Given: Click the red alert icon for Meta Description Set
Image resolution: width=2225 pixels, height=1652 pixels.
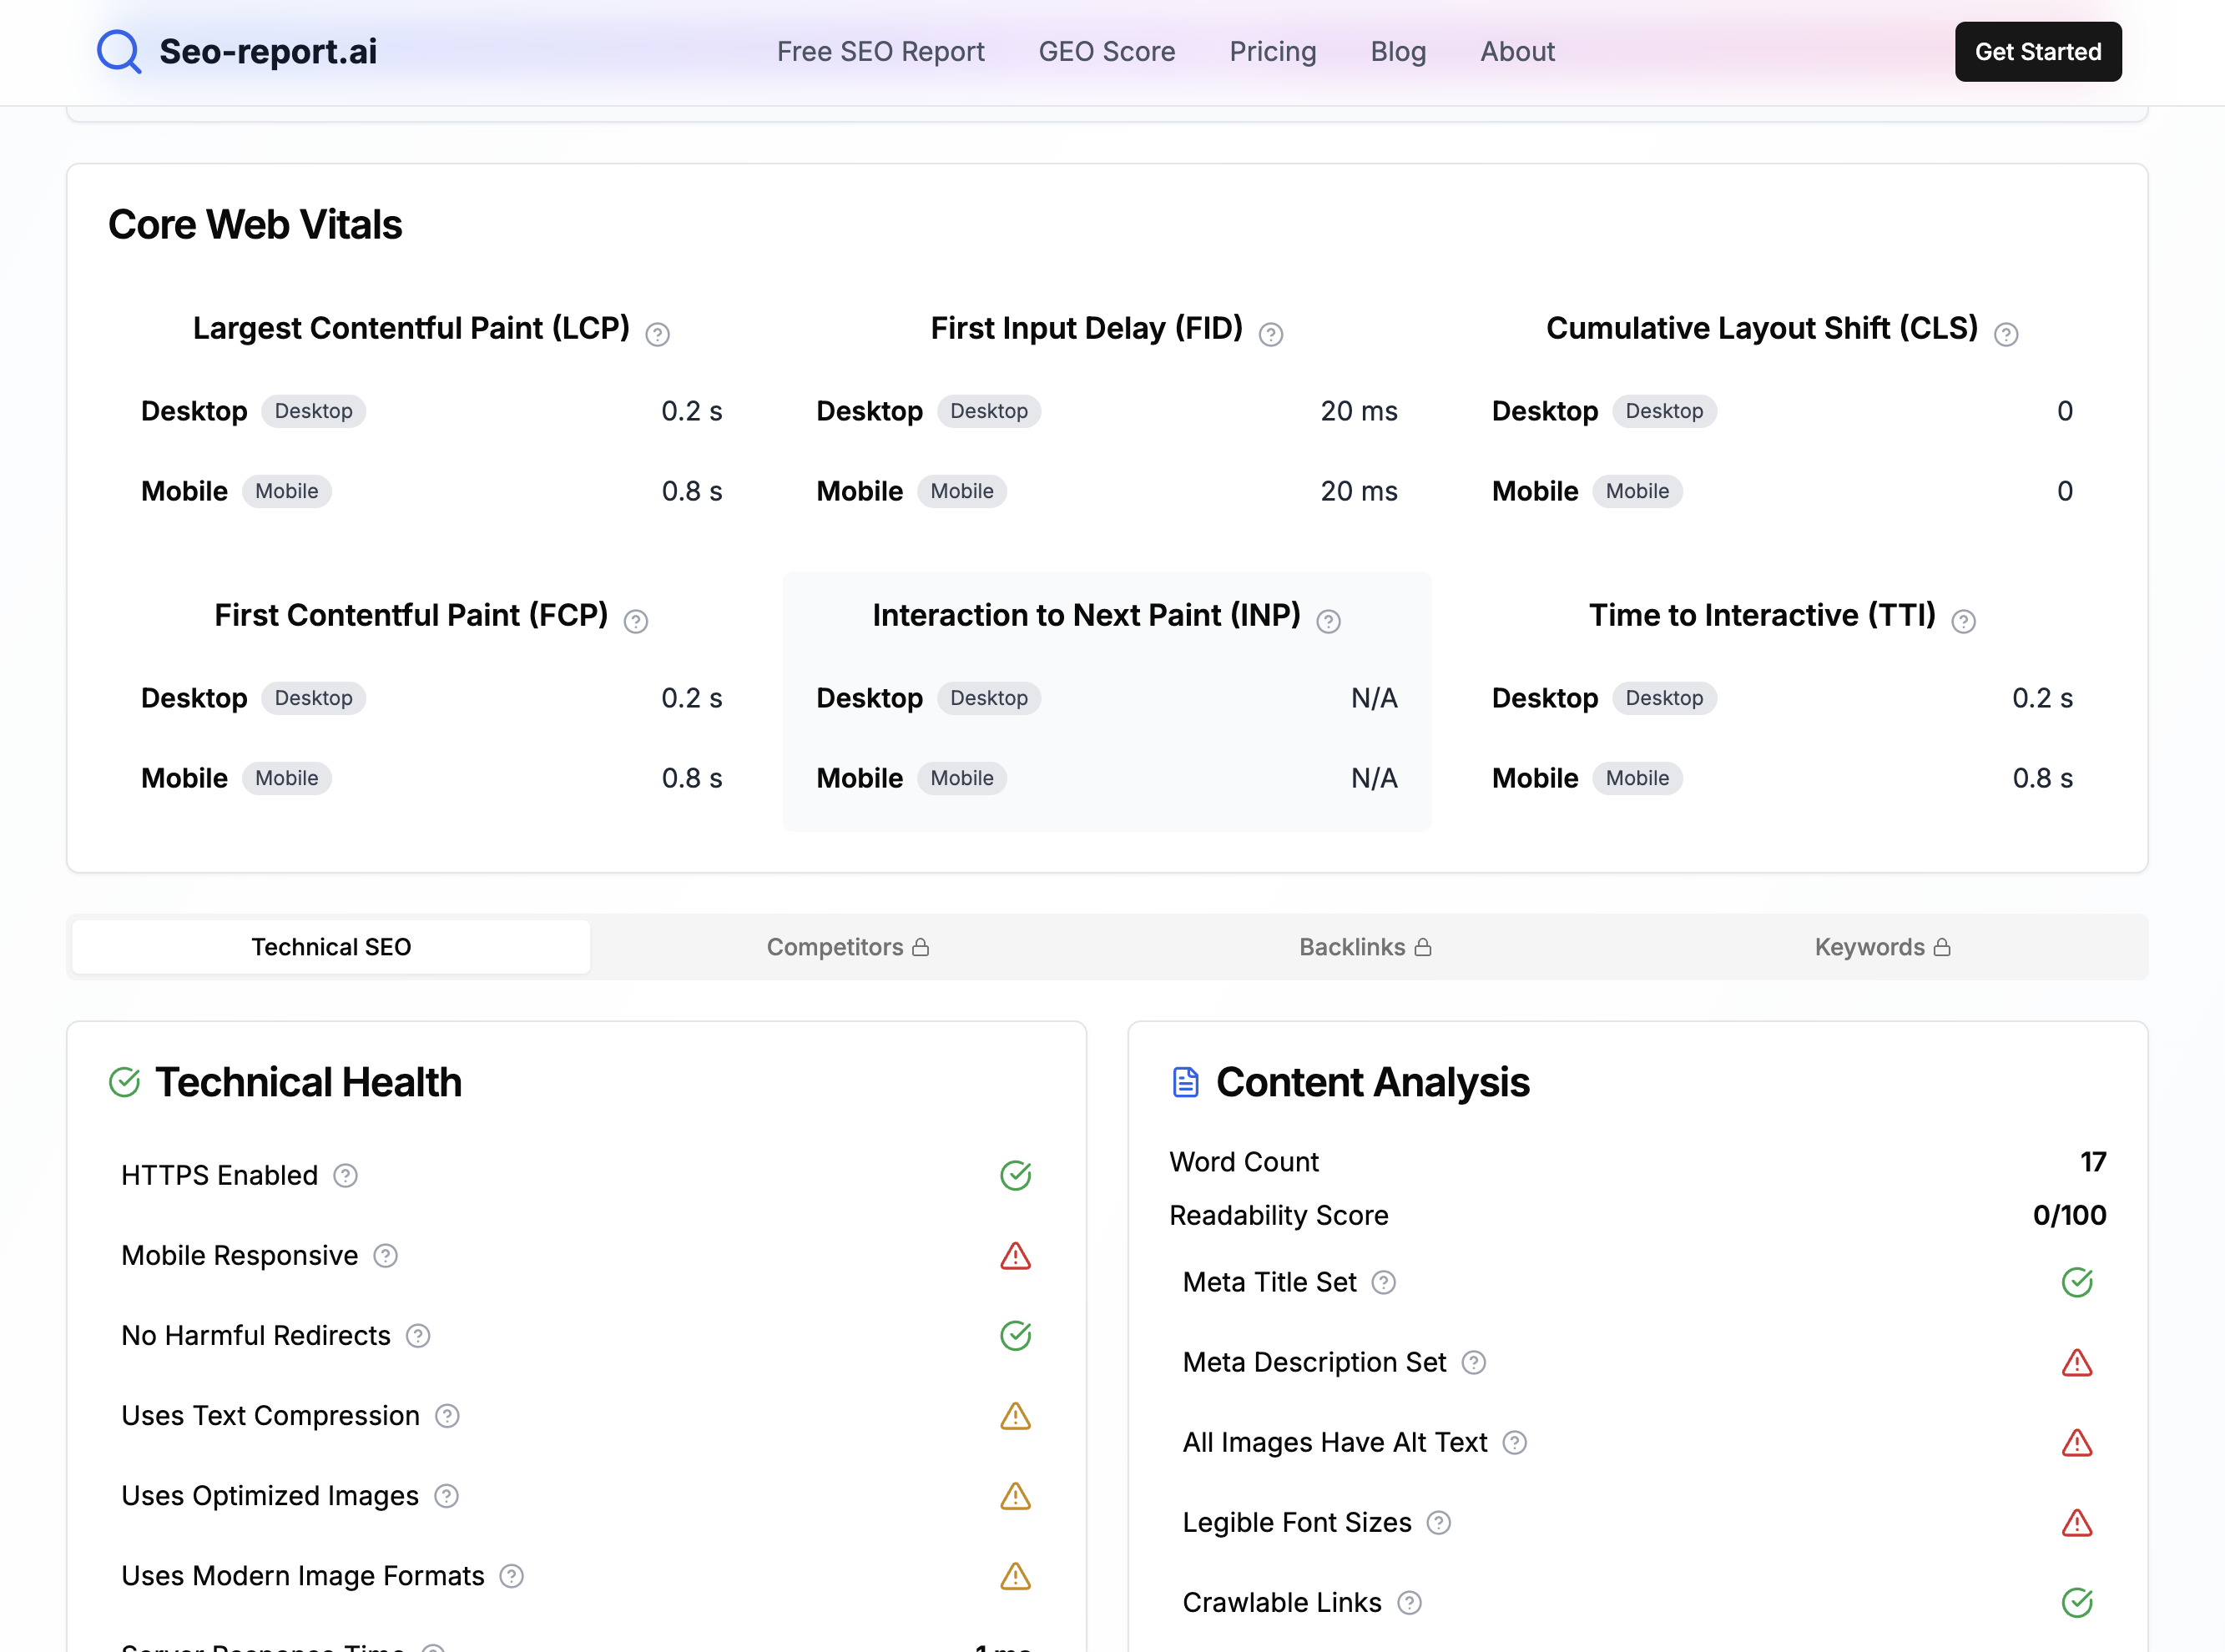Looking at the screenshot, I should tap(2077, 1362).
